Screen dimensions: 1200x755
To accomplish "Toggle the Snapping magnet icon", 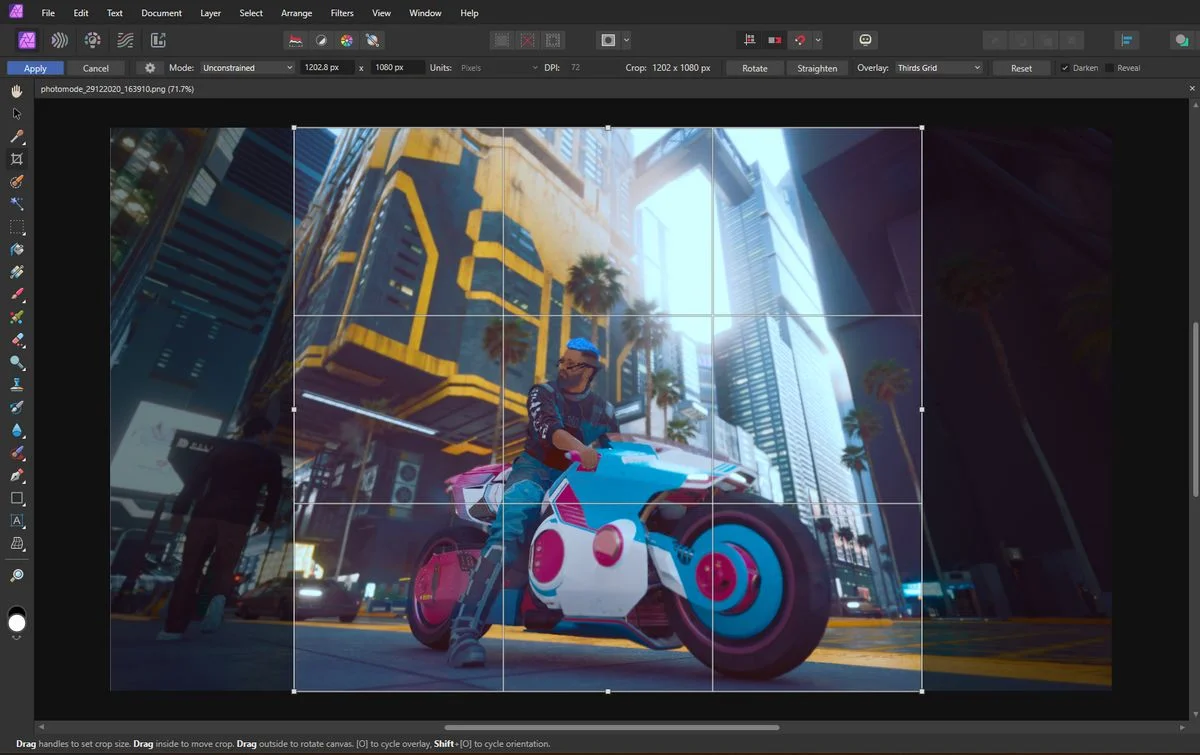I will (799, 40).
